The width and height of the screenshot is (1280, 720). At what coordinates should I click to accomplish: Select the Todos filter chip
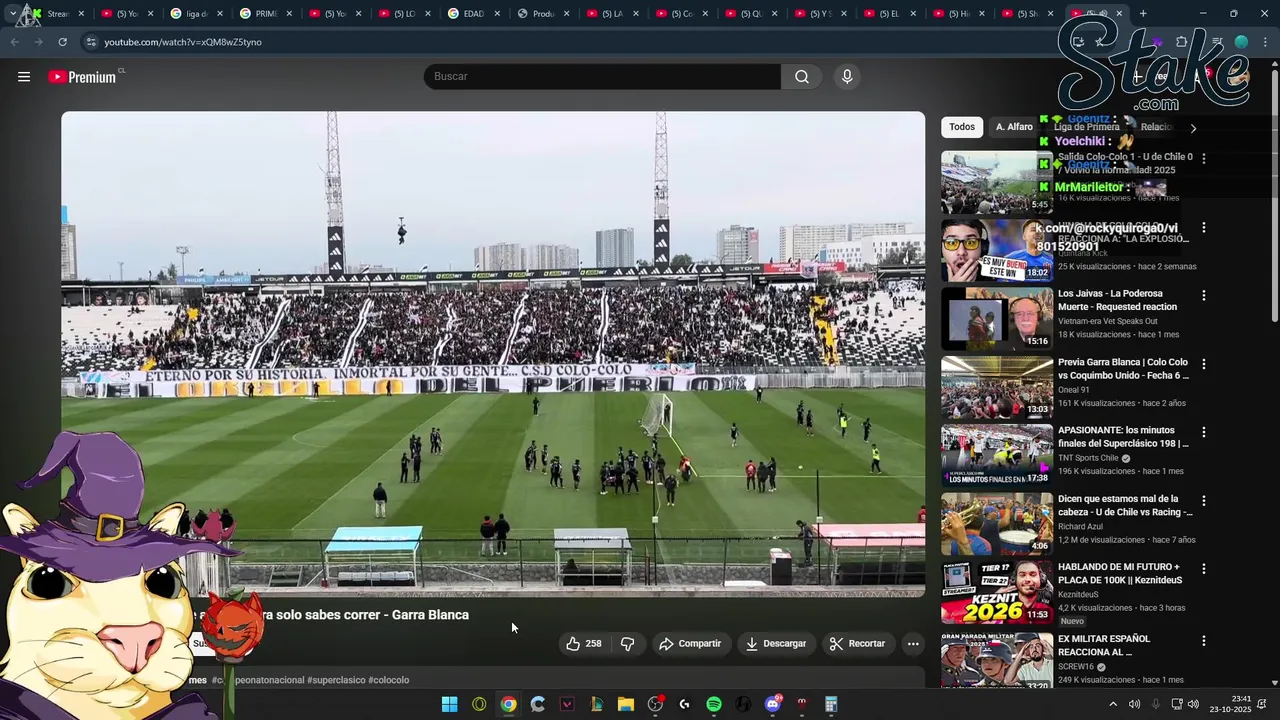pos(962,127)
